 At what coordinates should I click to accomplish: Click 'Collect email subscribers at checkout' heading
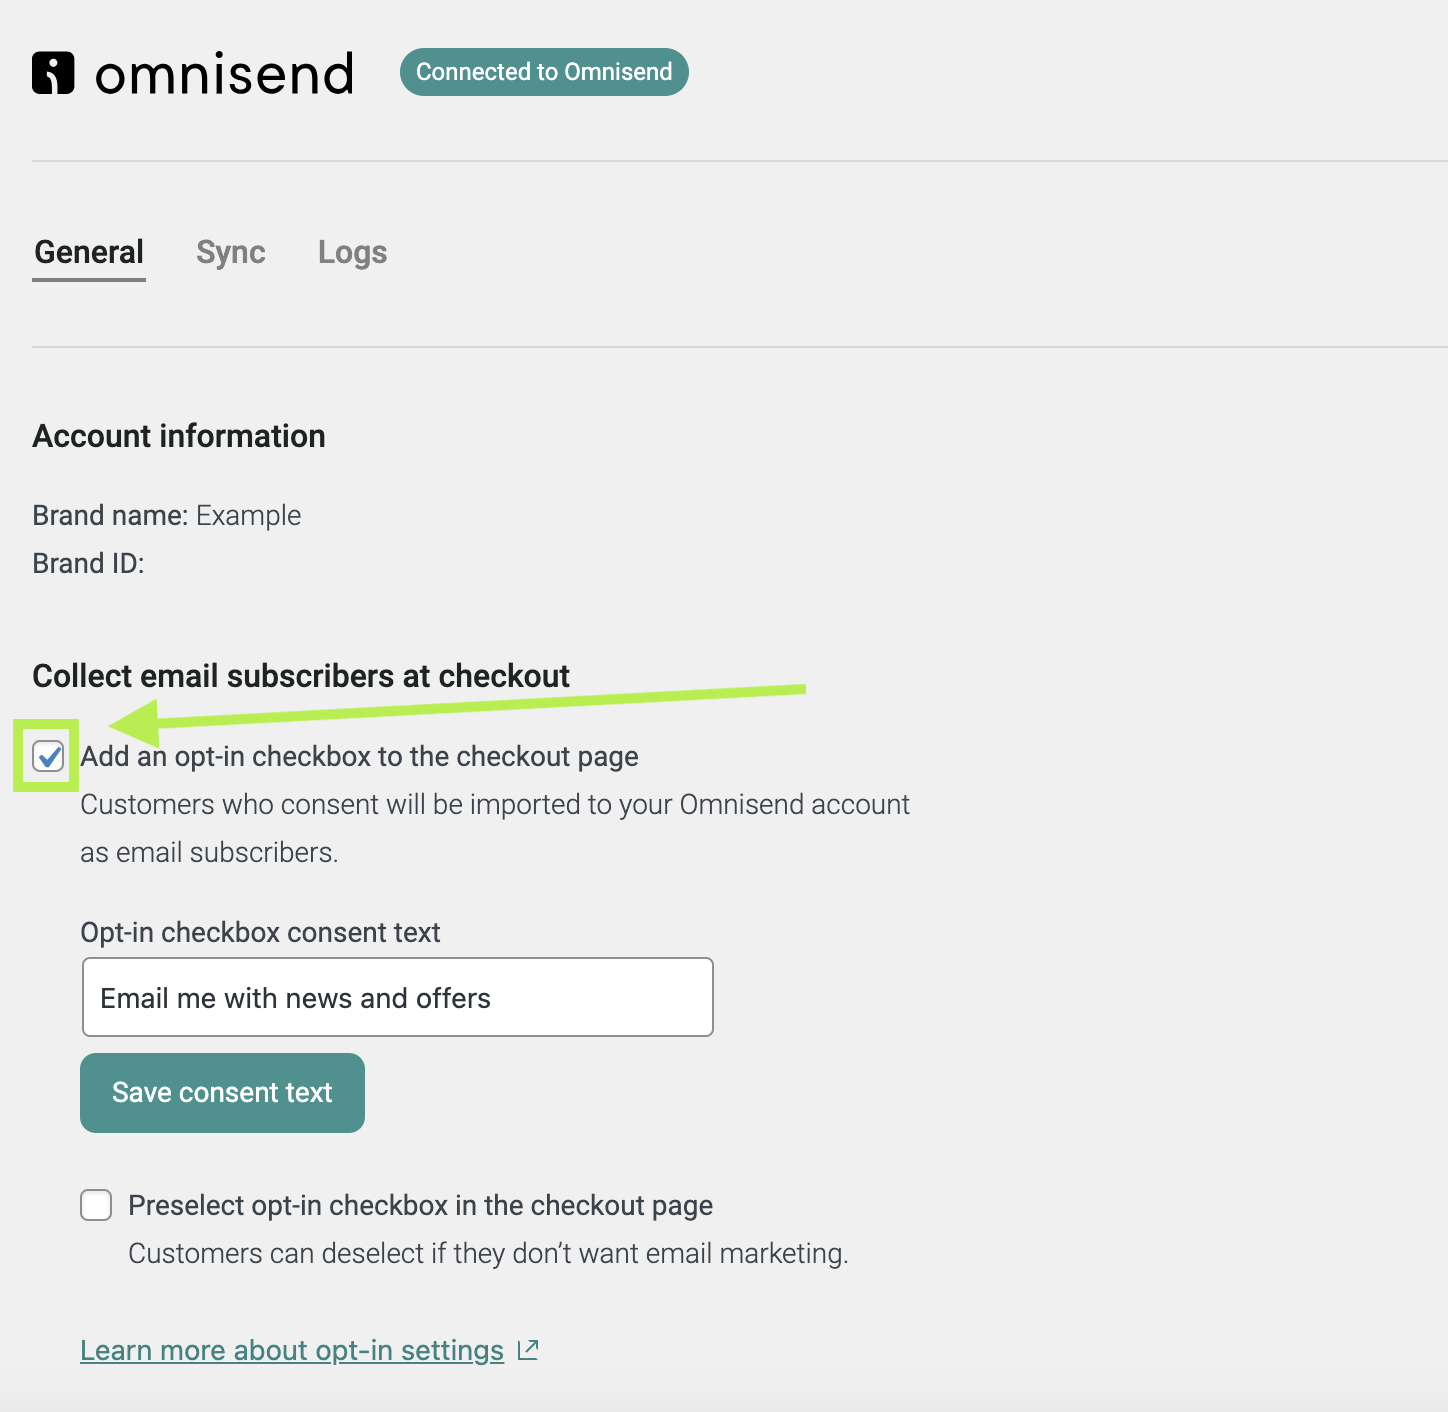pos(301,676)
